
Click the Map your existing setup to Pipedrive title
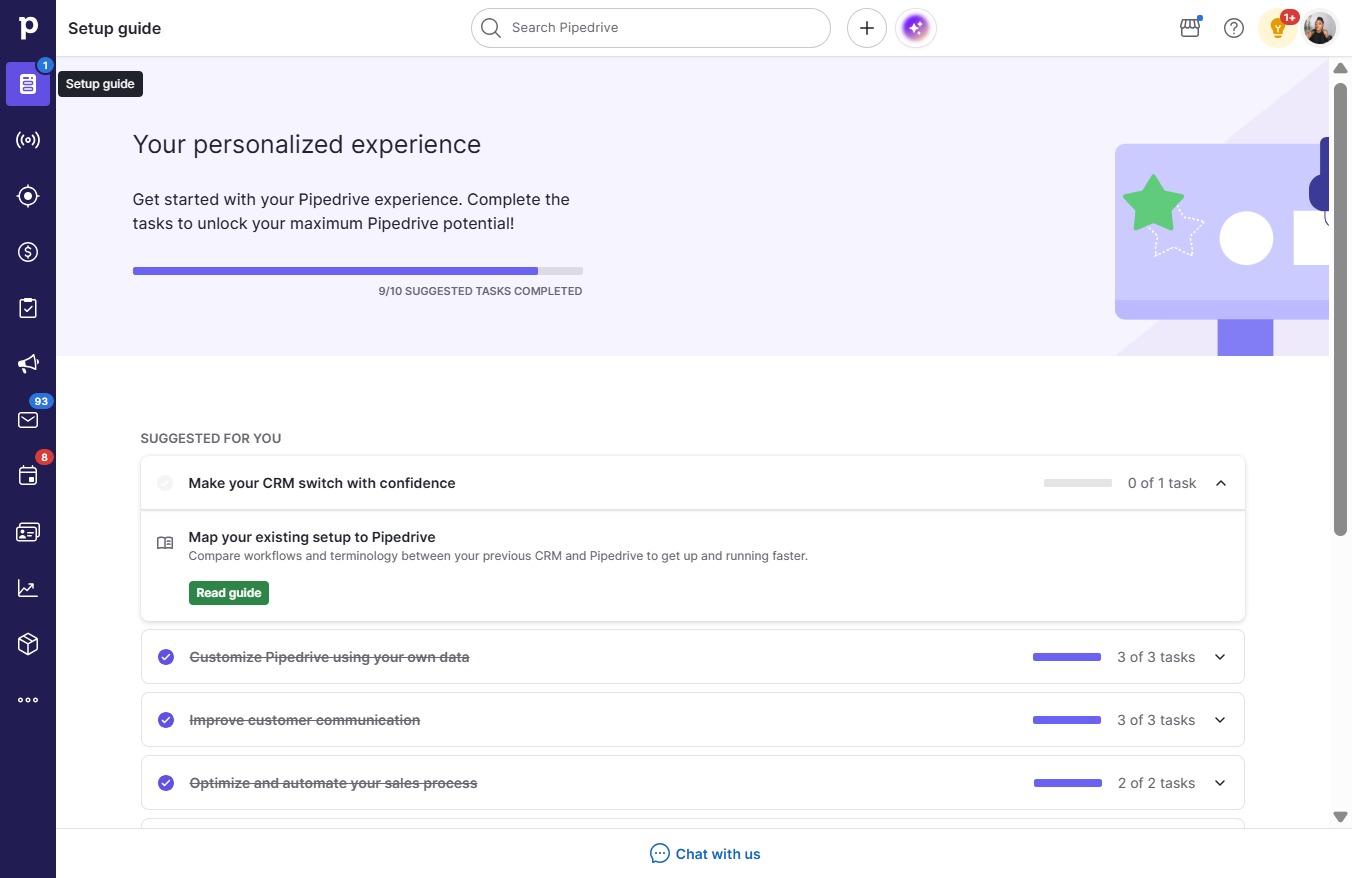[312, 537]
